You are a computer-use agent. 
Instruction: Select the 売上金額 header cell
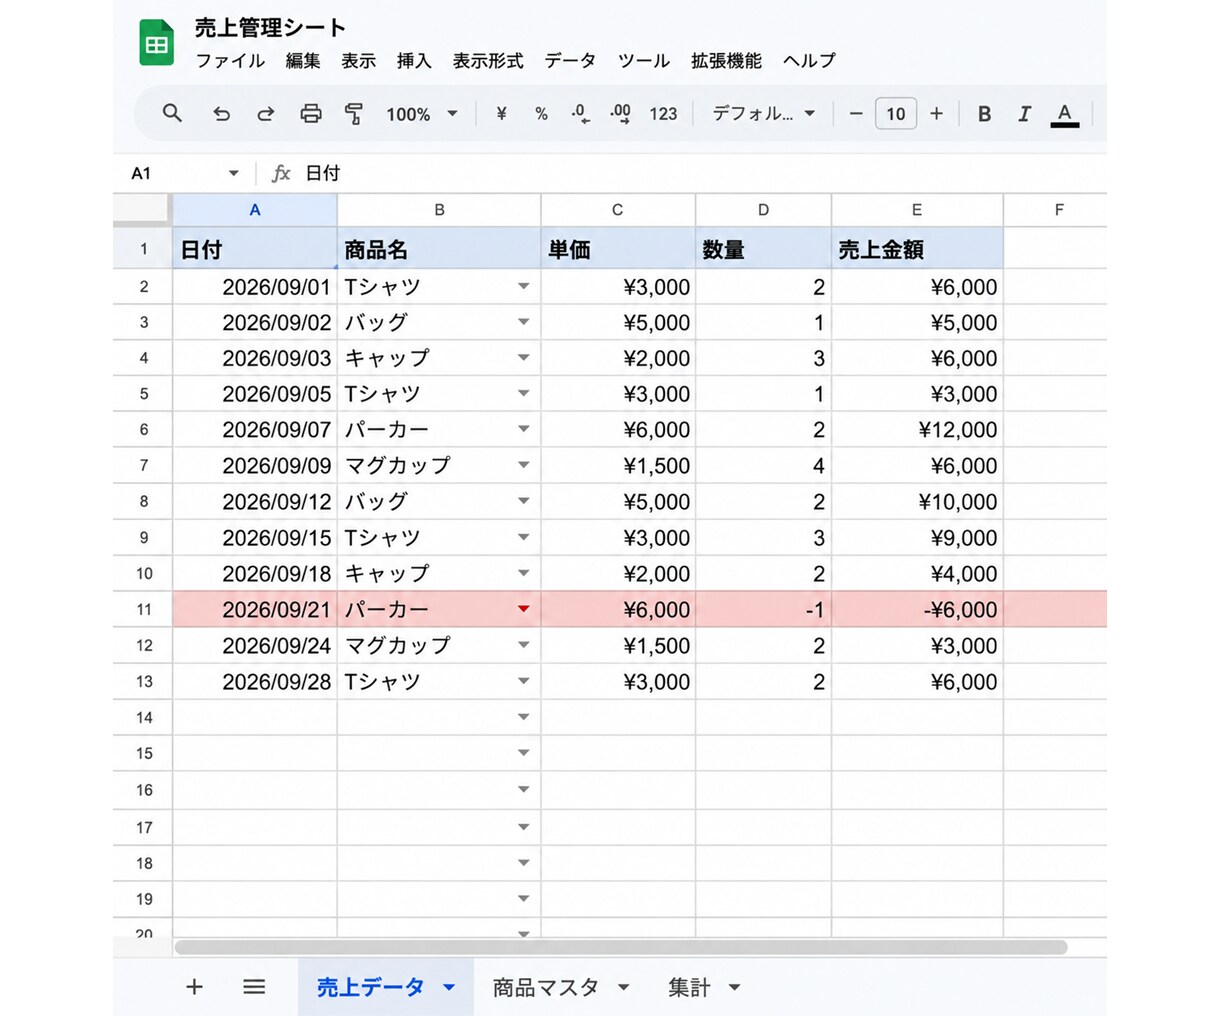coord(917,249)
